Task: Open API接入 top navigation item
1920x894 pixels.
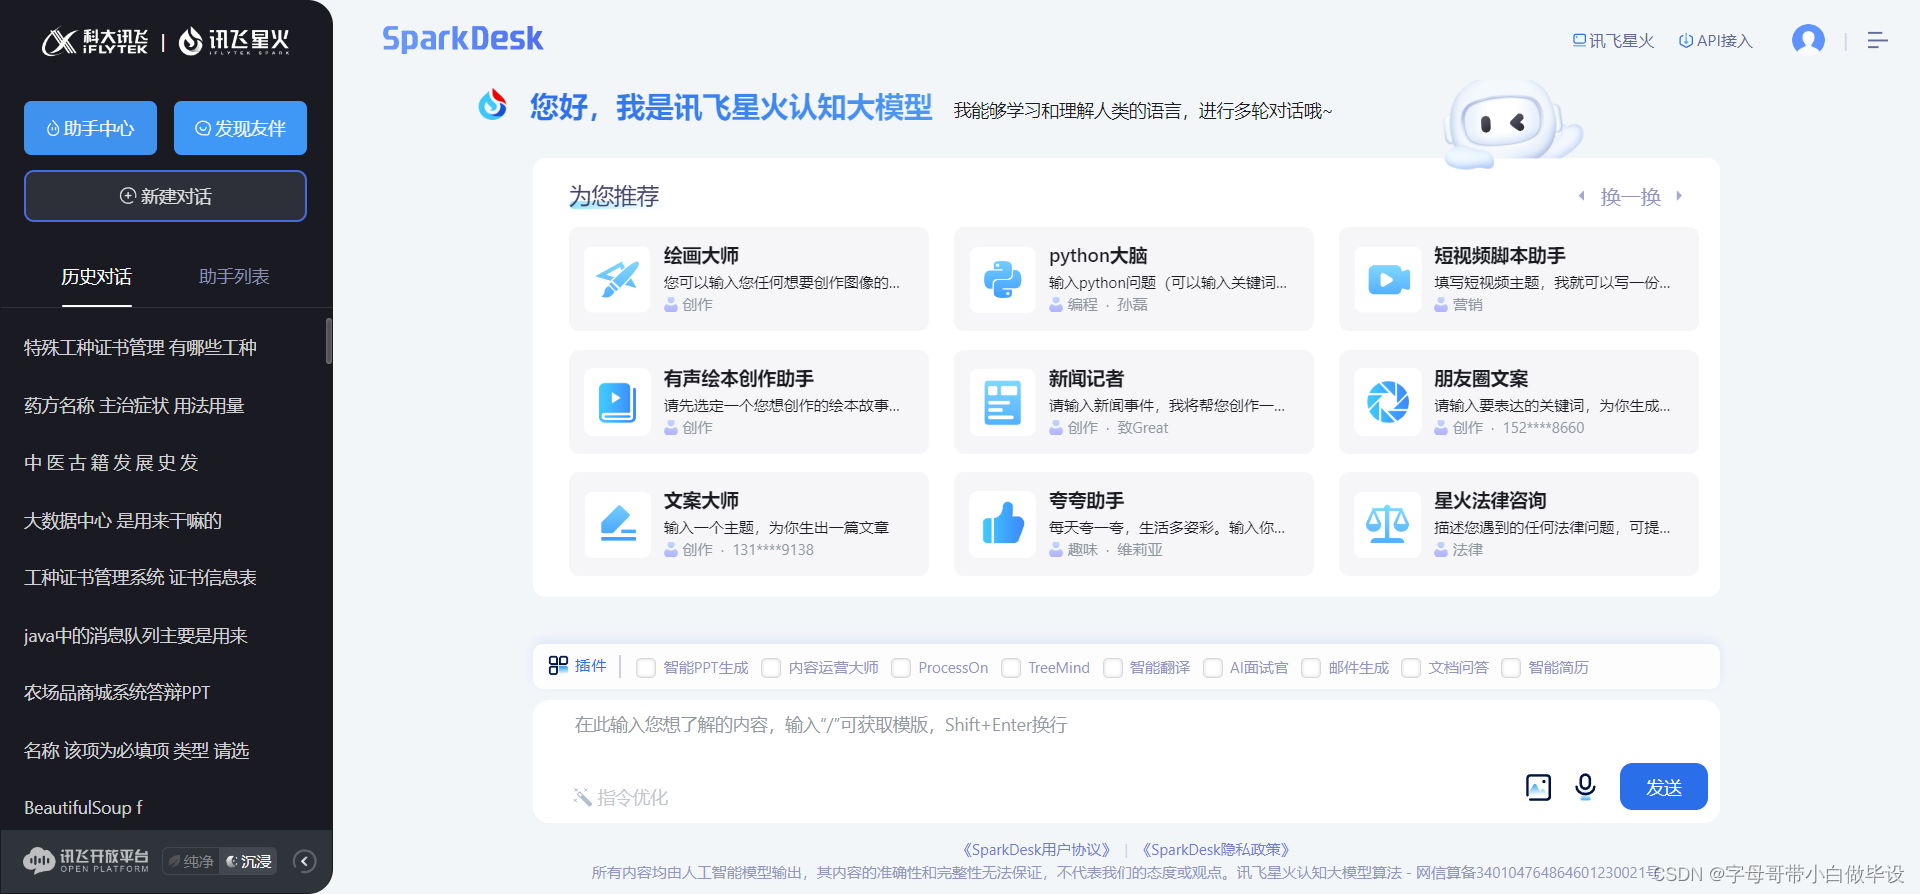Action: (1715, 41)
